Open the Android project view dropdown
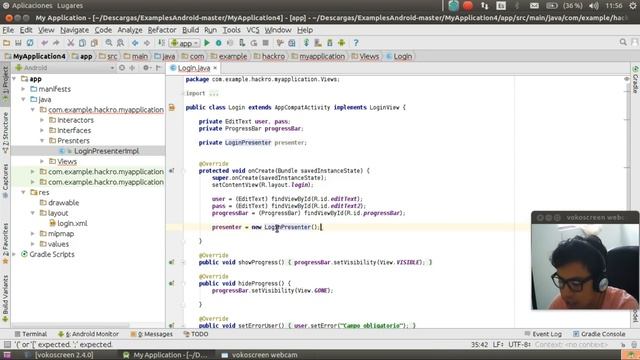This screenshot has width=640, height=360. click(64, 68)
